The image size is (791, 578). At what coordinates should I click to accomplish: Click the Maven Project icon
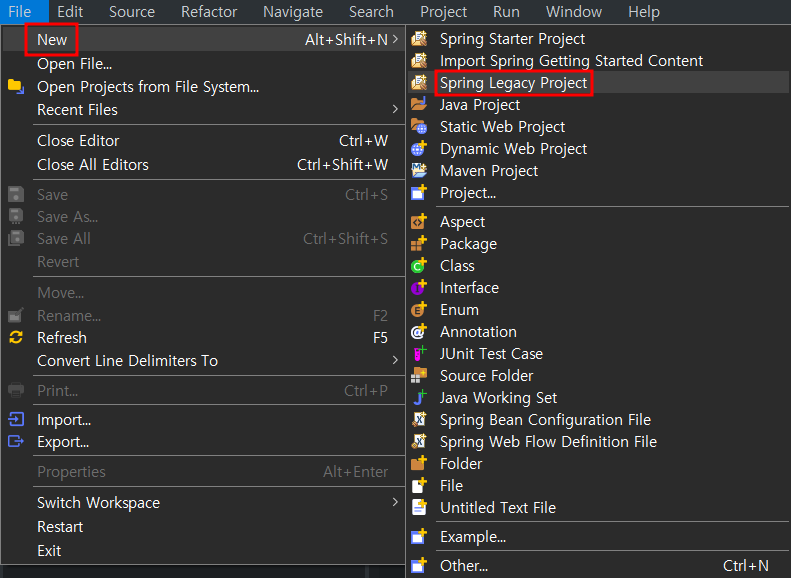(x=419, y=170)
